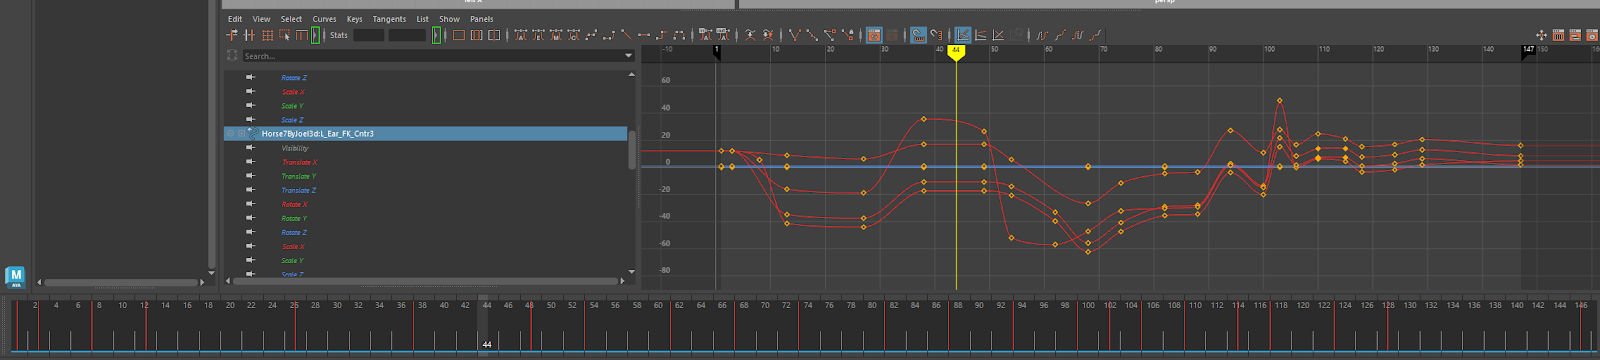The image size is (1600, 360).
Task: Click the Unify Tangents icon
Action: [812, 35]
